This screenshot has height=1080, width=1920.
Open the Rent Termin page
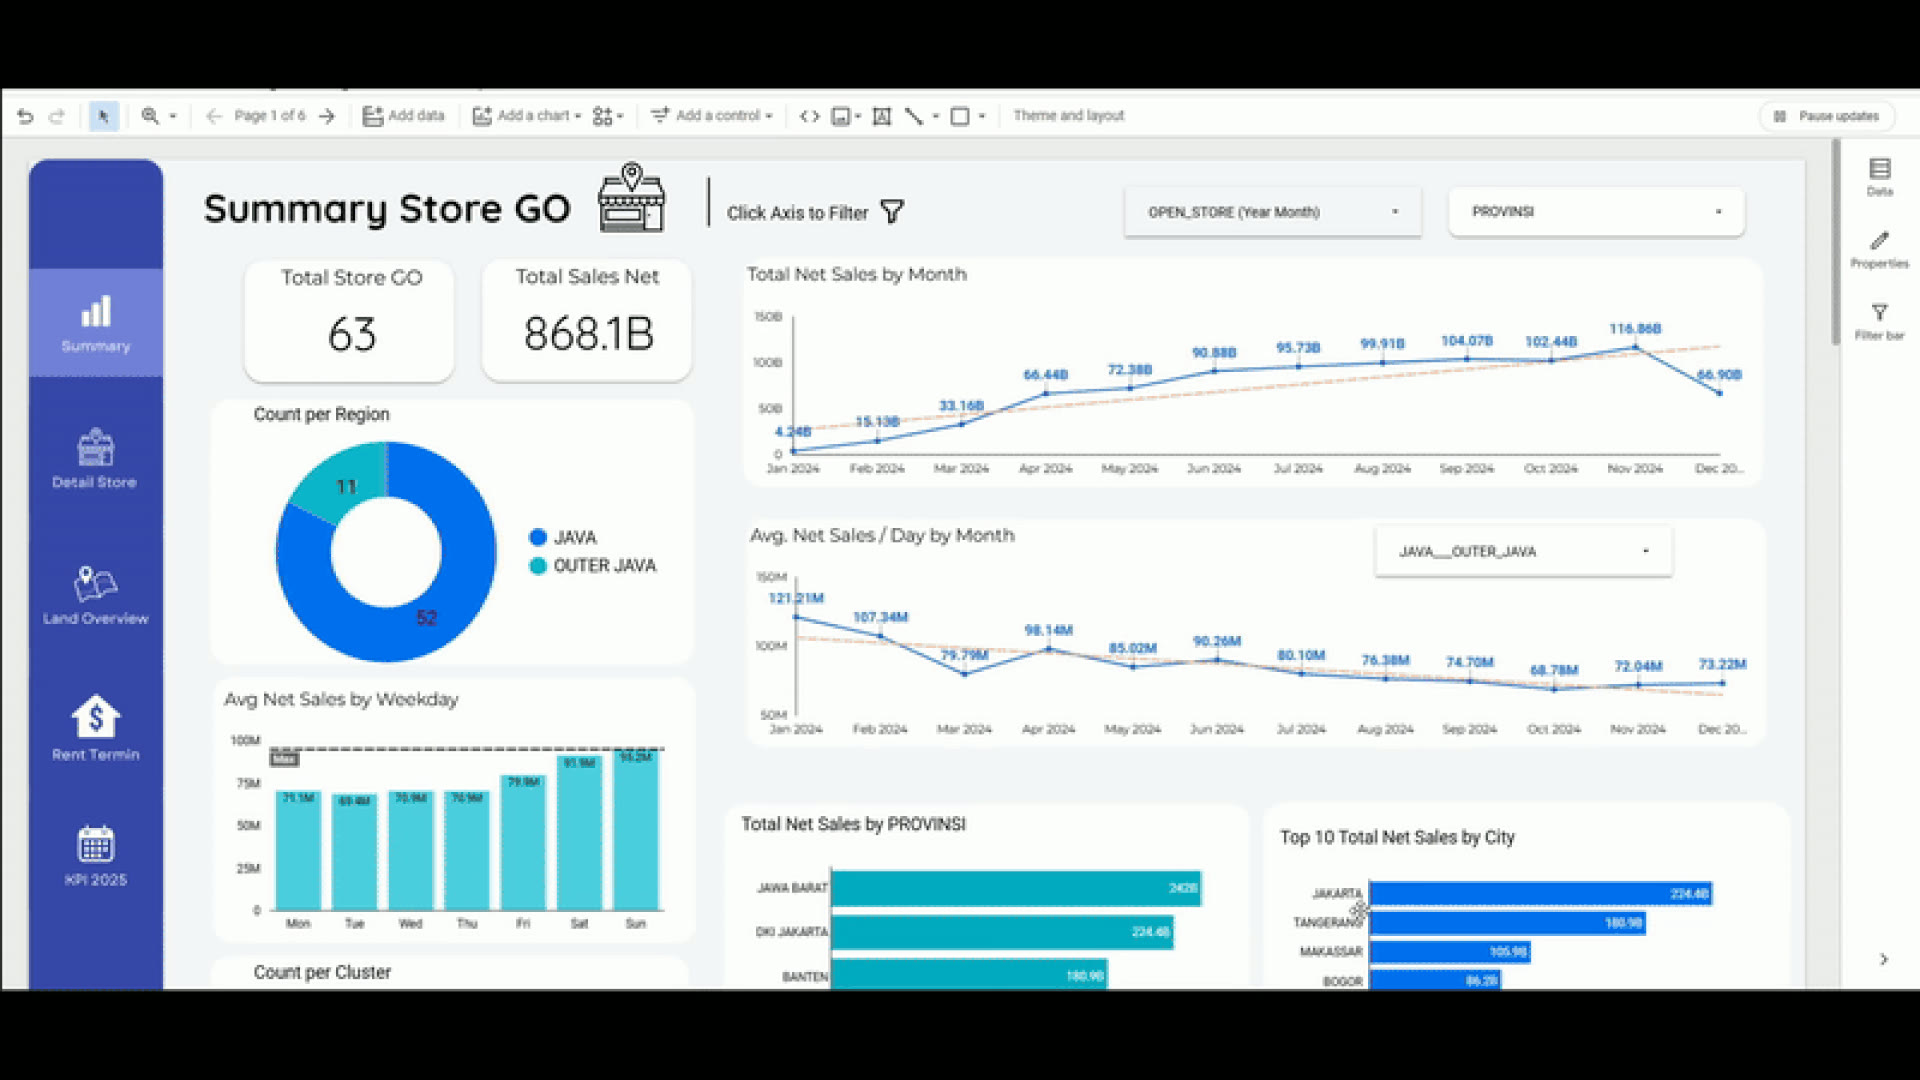pyautogui.click(x=95, y=728)
